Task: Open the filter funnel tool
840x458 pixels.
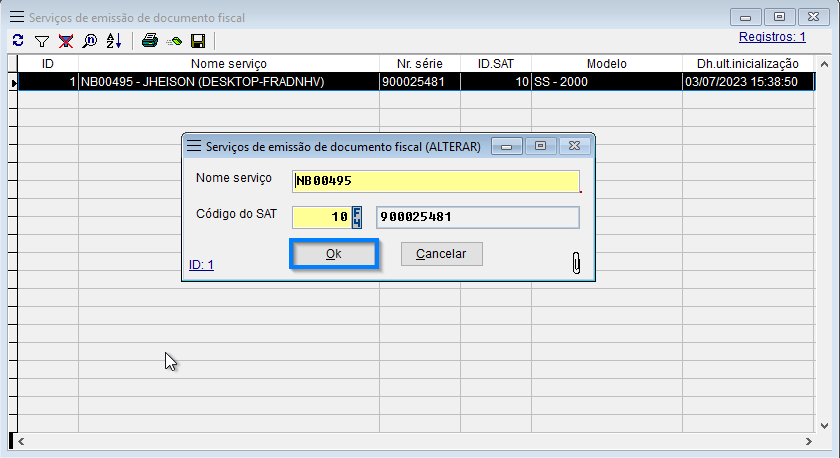Action: [41, 41]
